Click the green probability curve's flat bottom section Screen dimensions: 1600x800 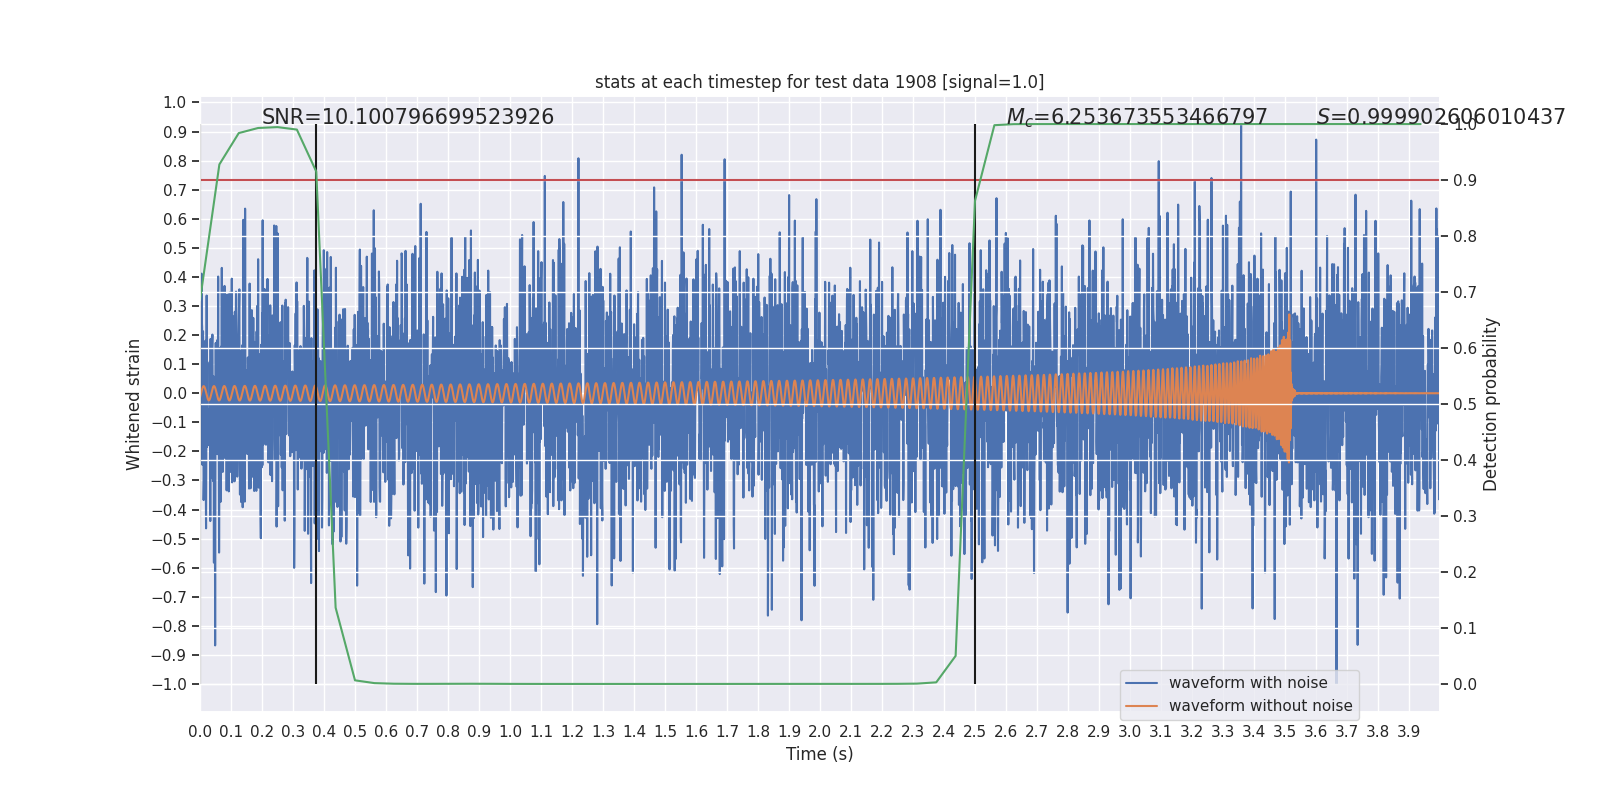click(650, 684)
